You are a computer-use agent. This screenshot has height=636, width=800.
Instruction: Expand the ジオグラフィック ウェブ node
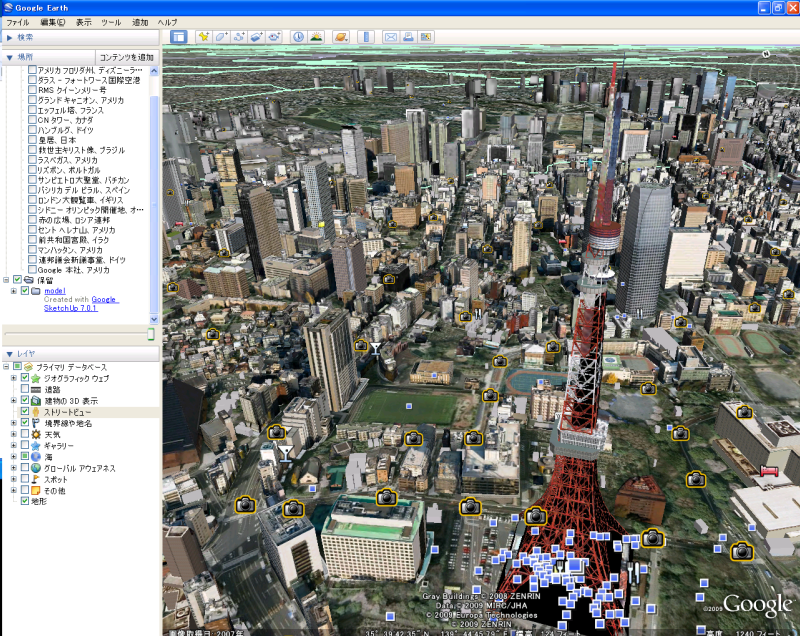(14, 378)
